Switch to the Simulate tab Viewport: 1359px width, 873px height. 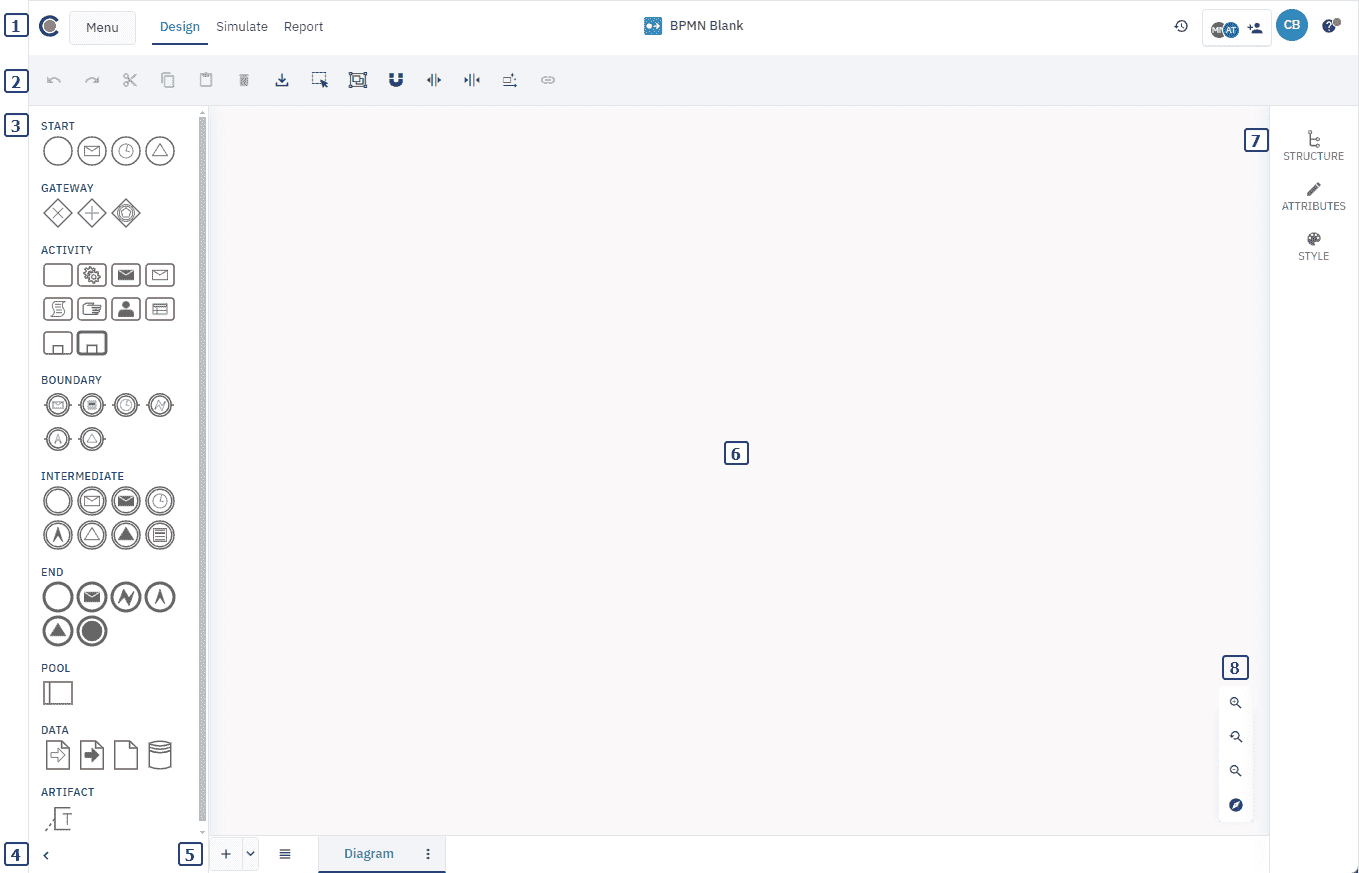click(x=242, y=27)
